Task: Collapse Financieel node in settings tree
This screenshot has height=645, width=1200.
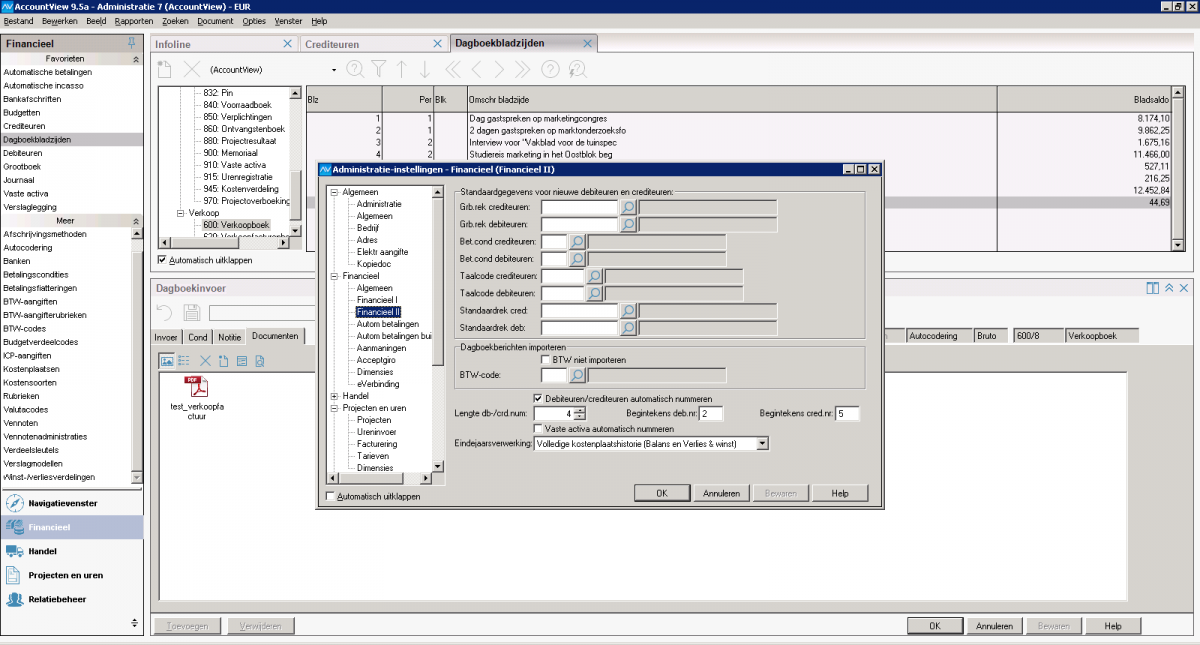Action: (334, 275)
